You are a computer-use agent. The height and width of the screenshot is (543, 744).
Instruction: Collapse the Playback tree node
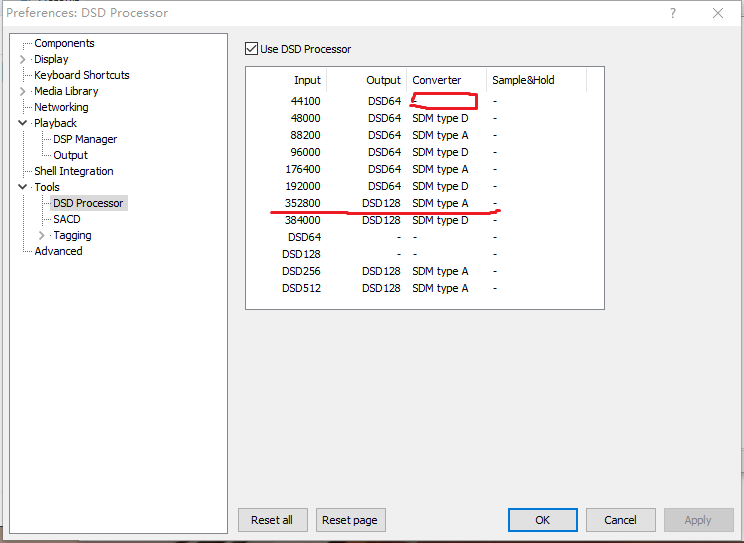[23, 123]
